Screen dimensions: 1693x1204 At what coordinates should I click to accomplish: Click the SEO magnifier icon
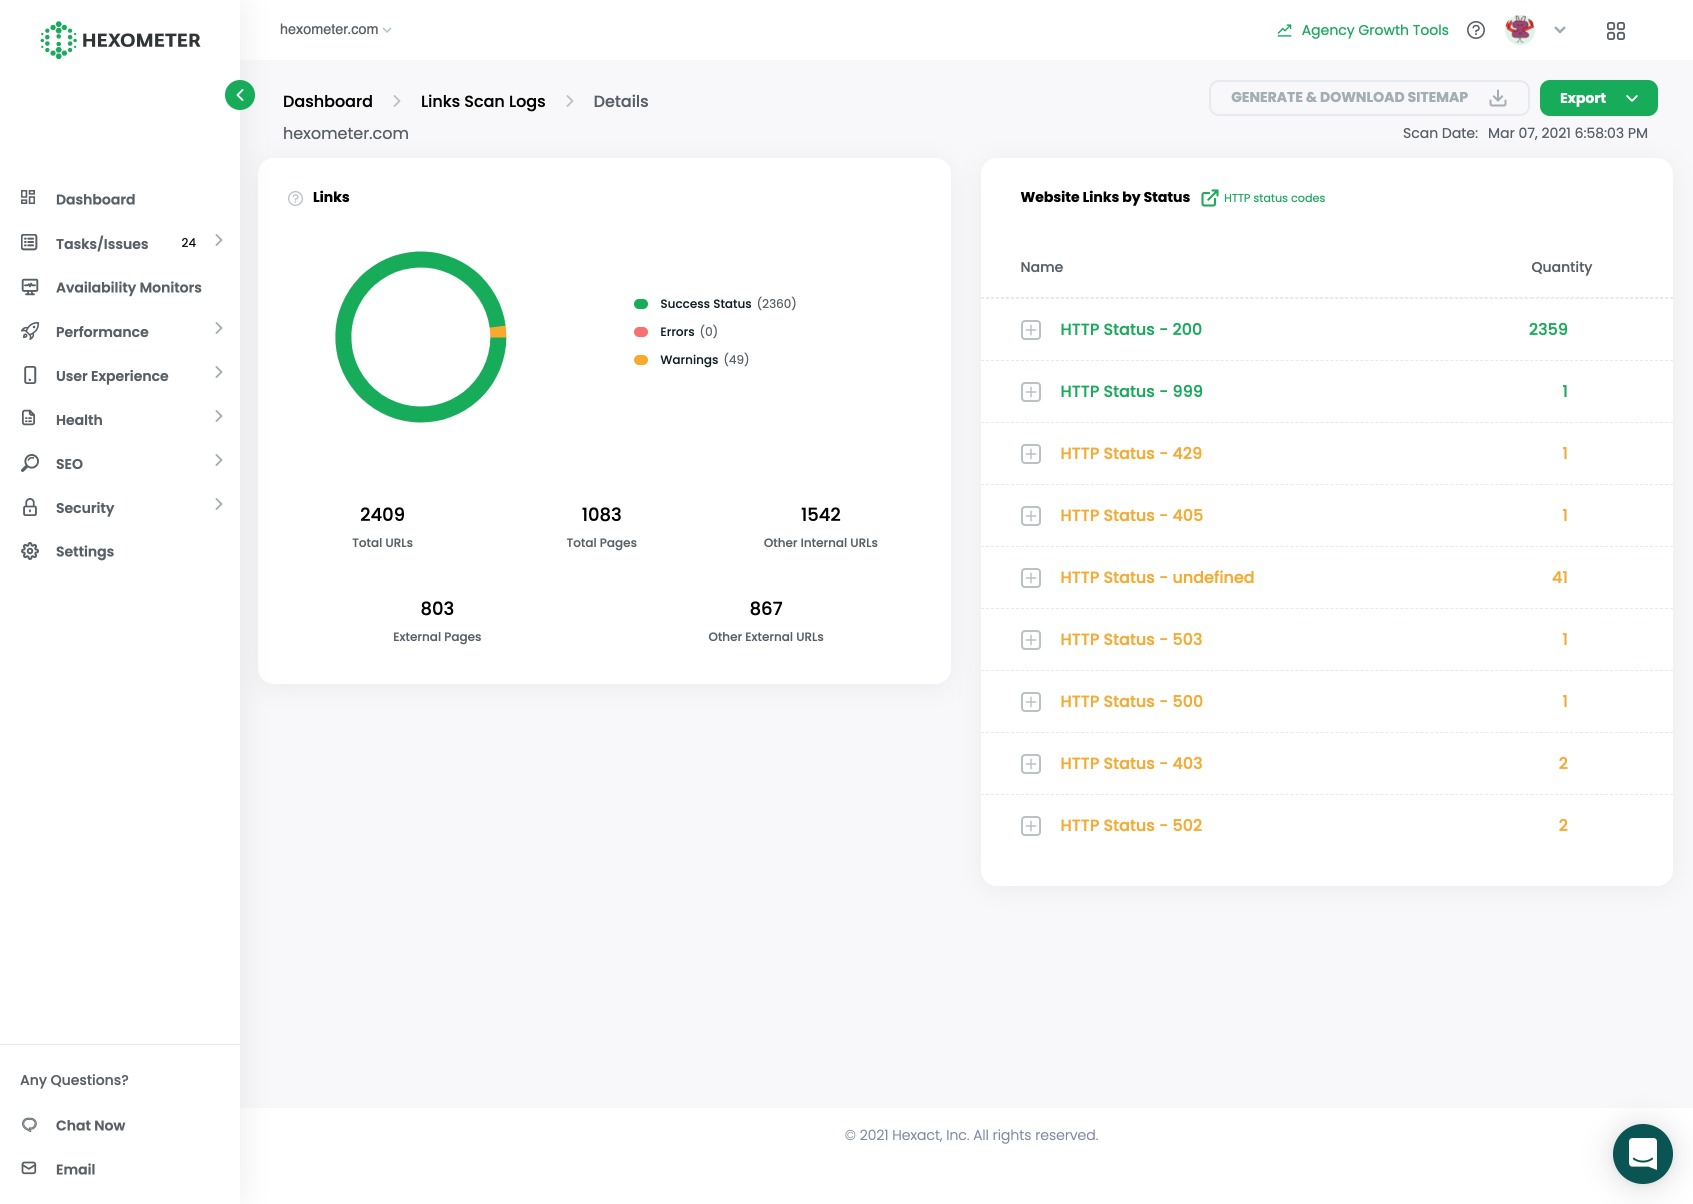pos(30,463)
